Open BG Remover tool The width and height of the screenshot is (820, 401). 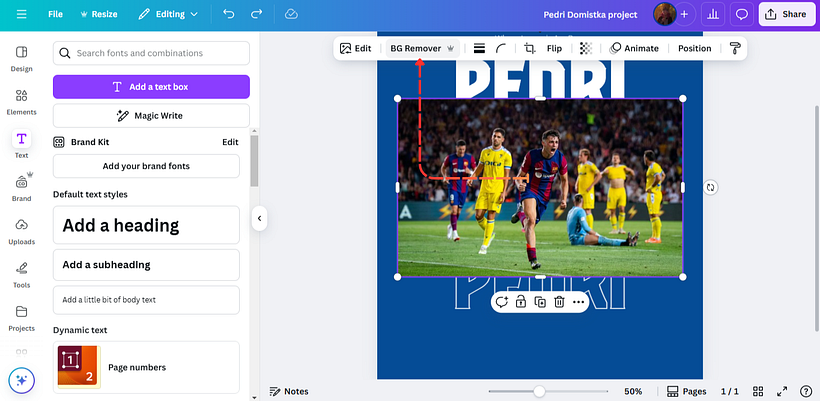click(x=423, y=49)
